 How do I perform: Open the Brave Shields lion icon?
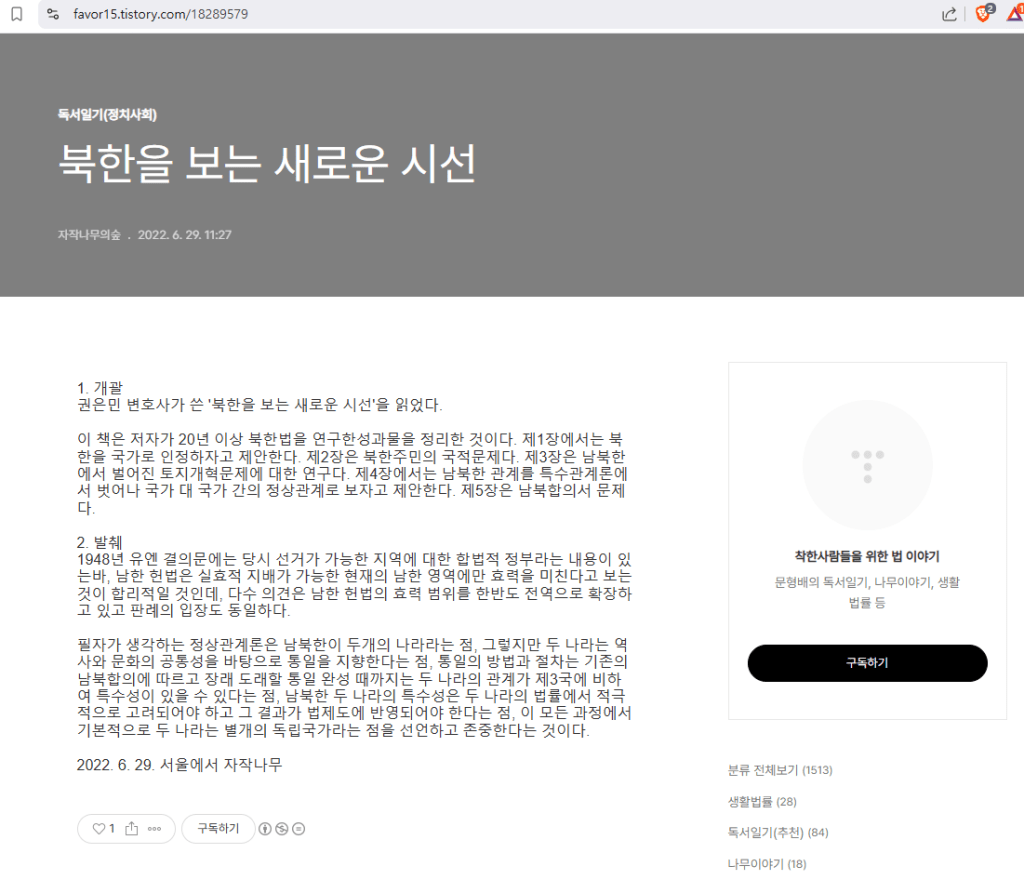[984, 13]
